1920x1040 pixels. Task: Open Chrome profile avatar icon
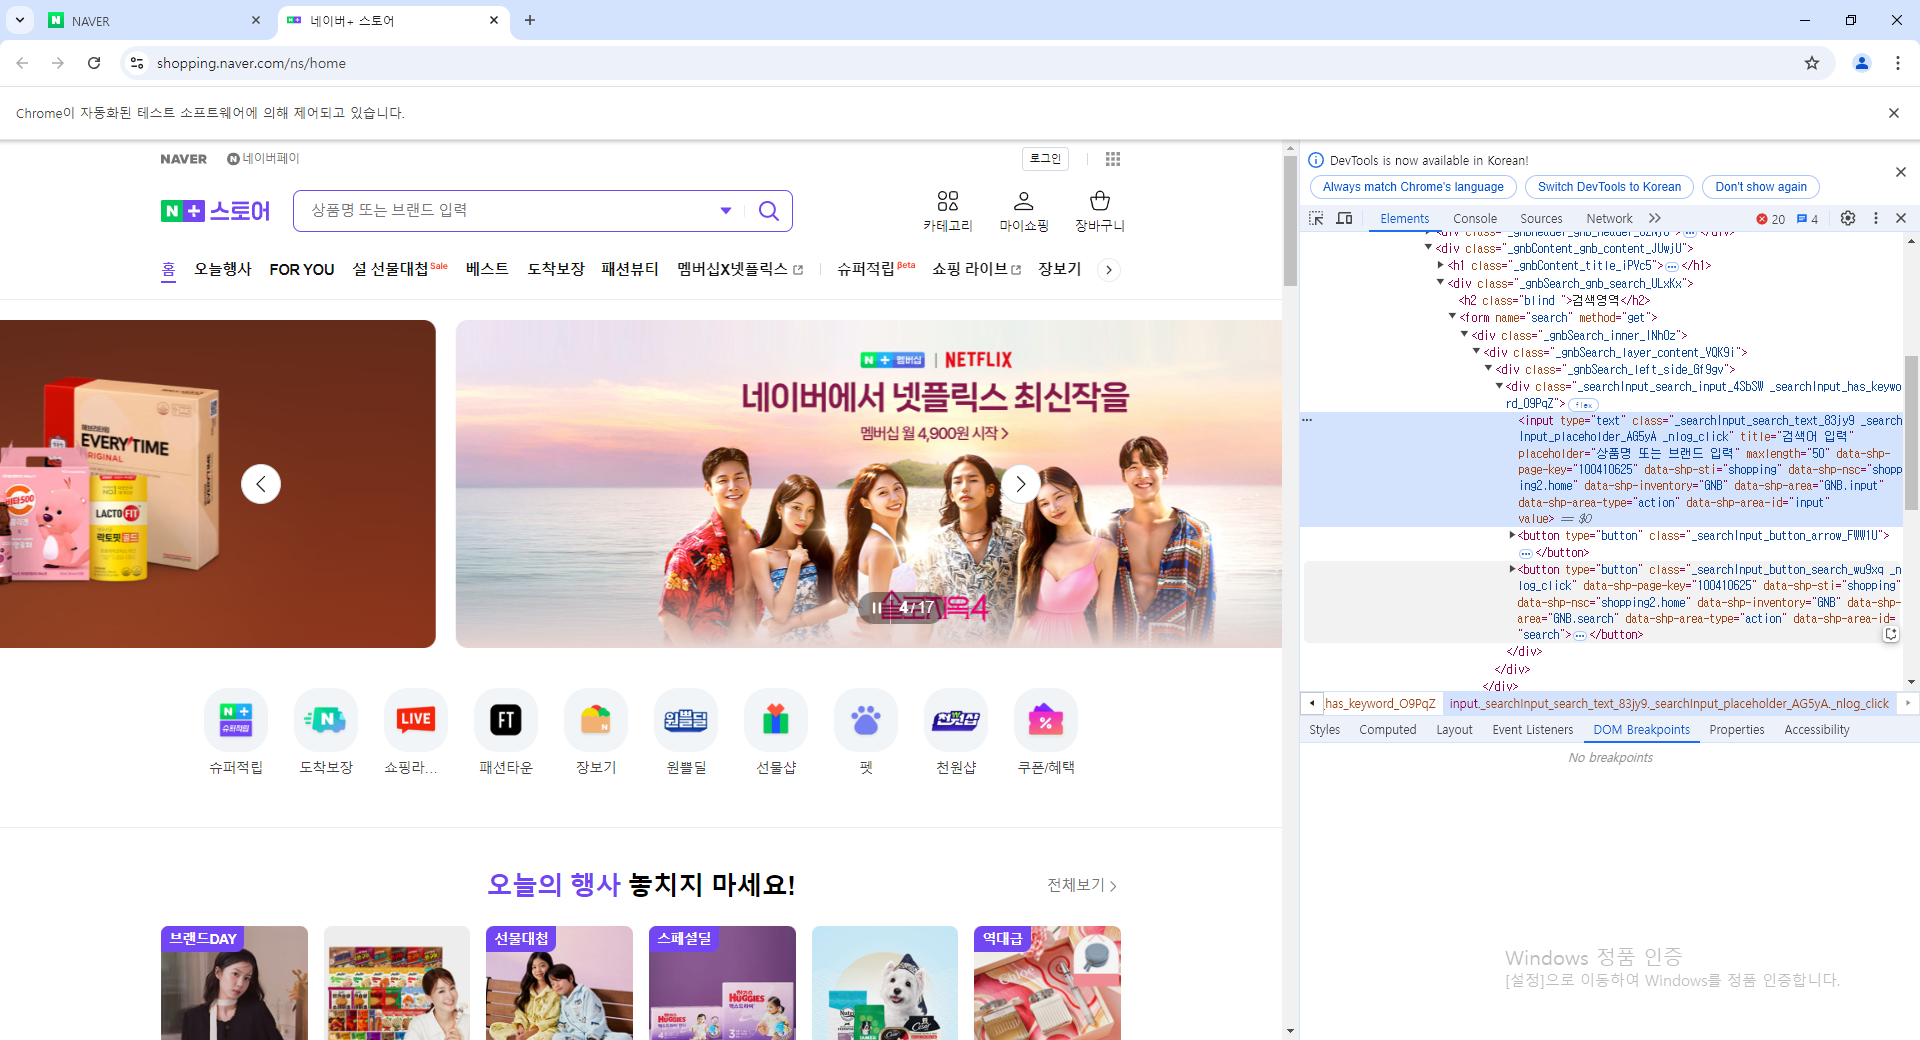click(x=1862, y=63)
